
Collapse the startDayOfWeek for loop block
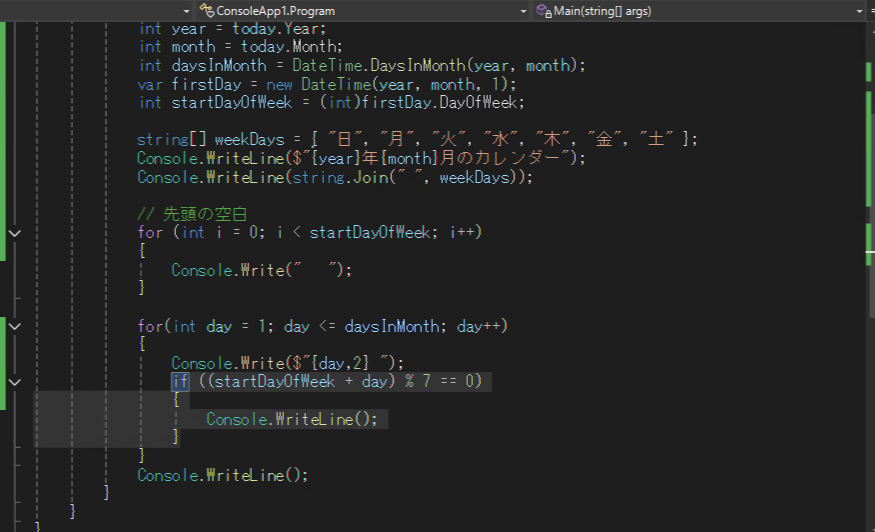[14, 232]
